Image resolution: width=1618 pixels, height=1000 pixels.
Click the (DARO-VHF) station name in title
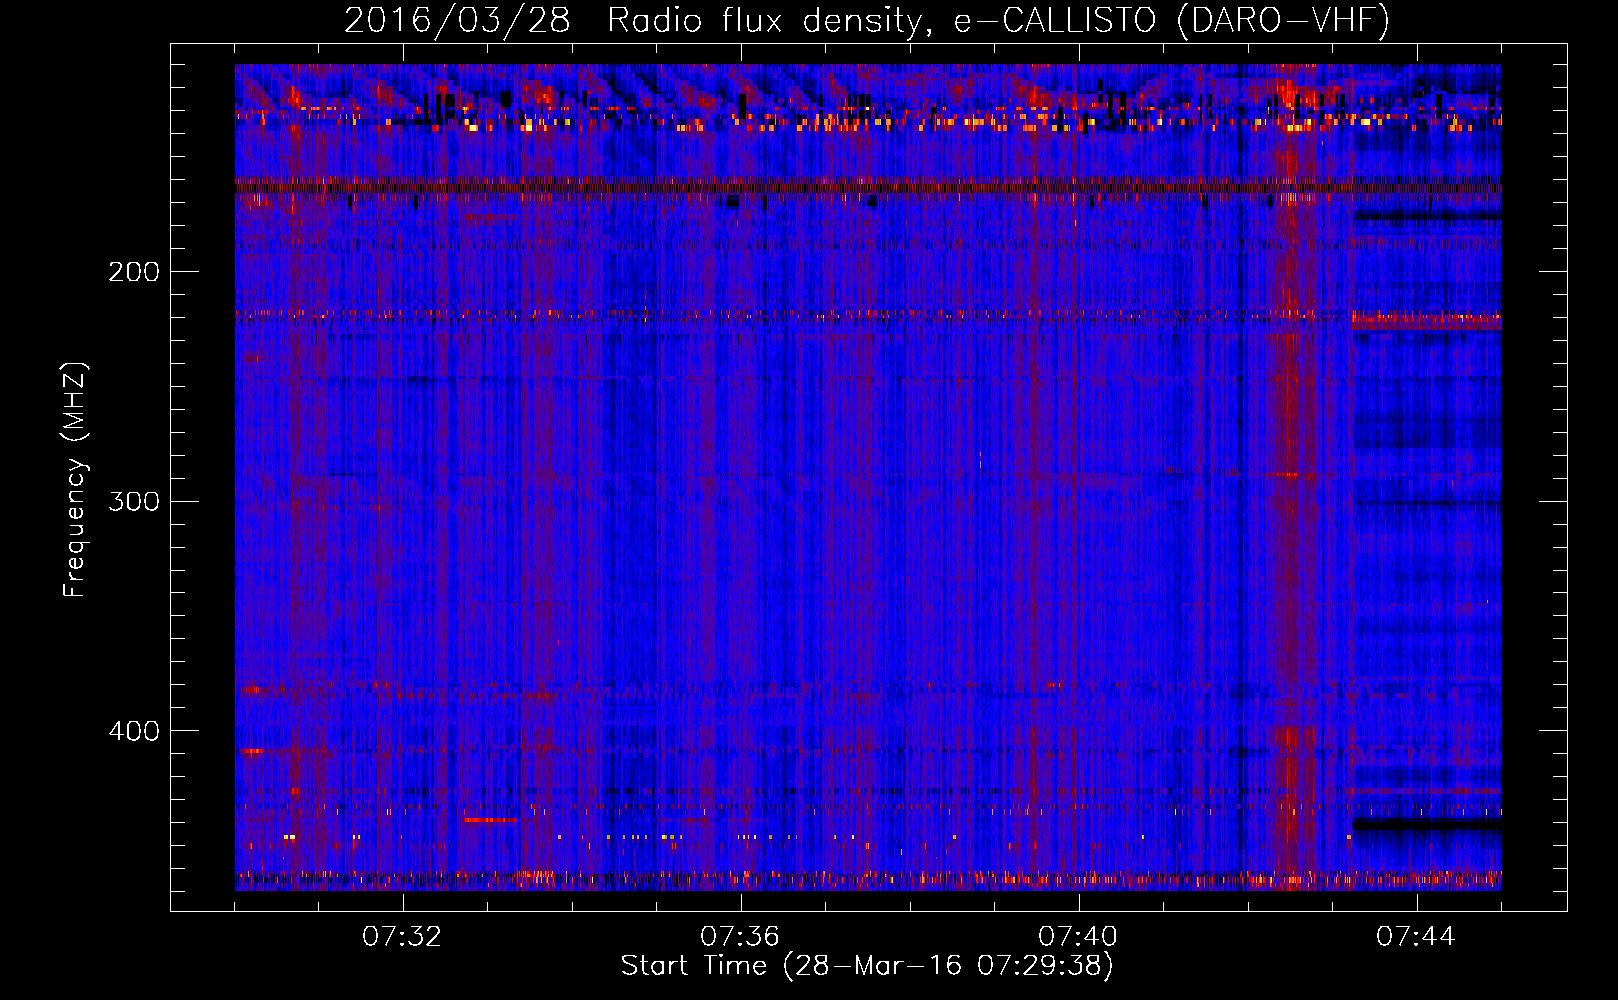(x=1283, y=20)
